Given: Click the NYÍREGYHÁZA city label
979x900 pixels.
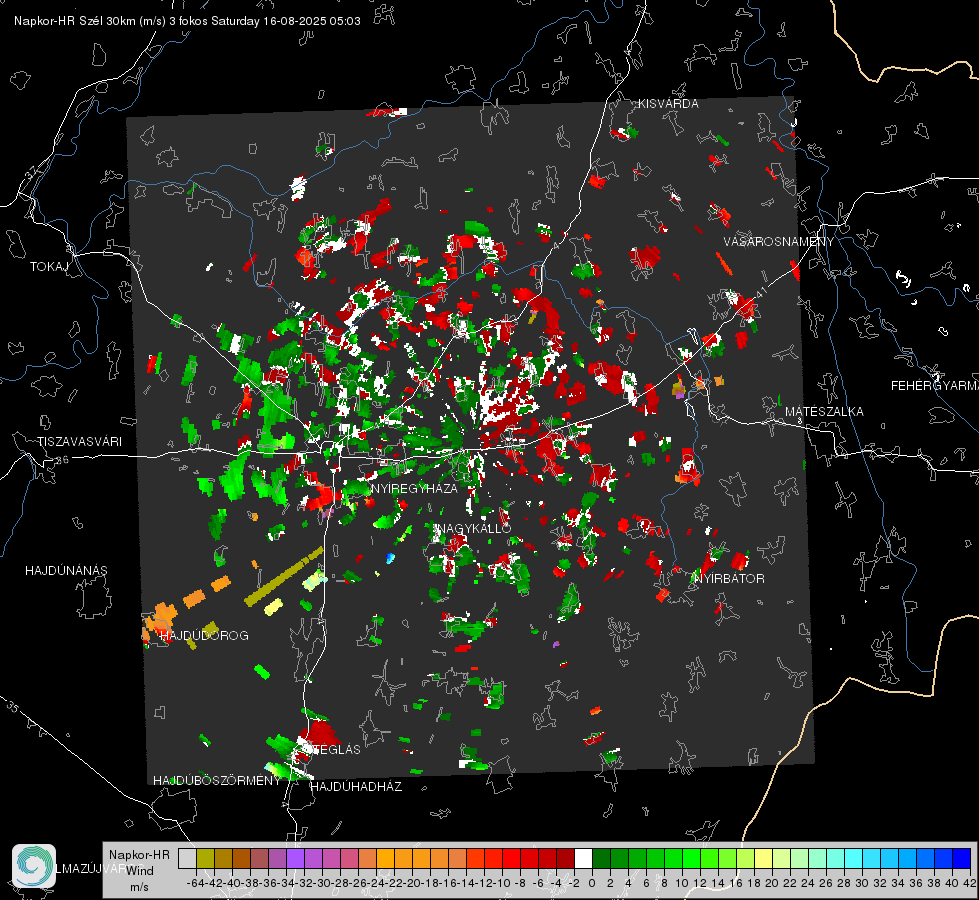Looking at the screenshot, I should [x=414, y=488].
